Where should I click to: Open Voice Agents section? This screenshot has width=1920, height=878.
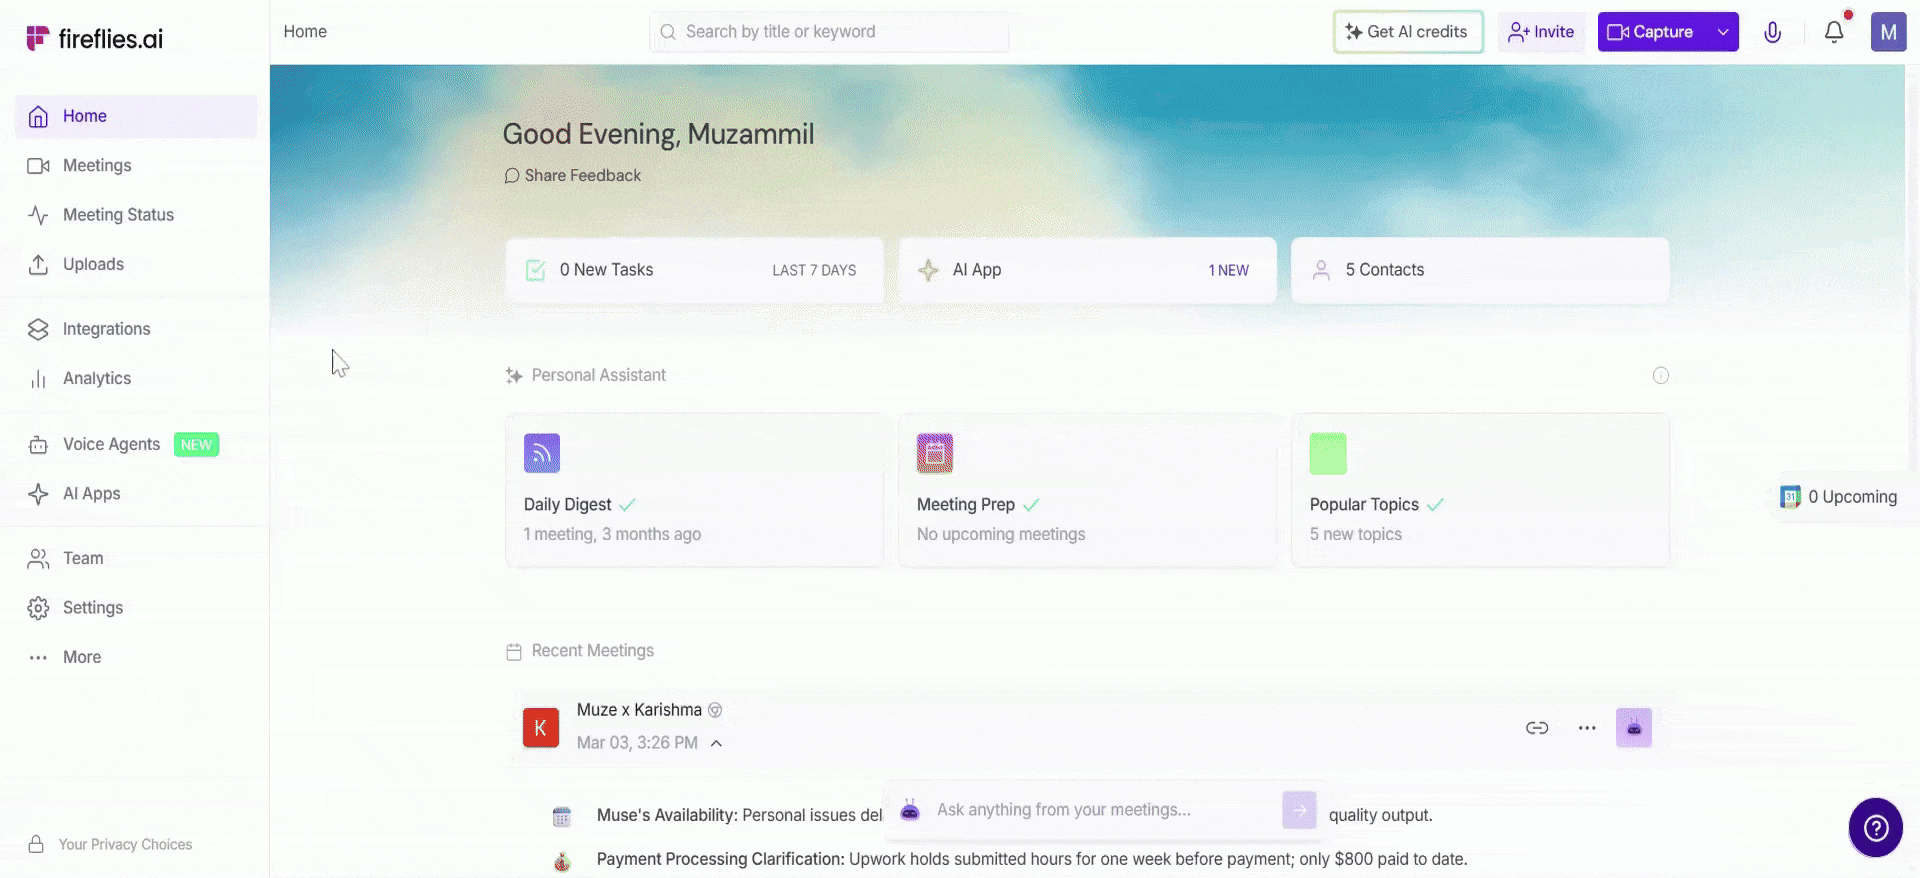click(136, 444)
